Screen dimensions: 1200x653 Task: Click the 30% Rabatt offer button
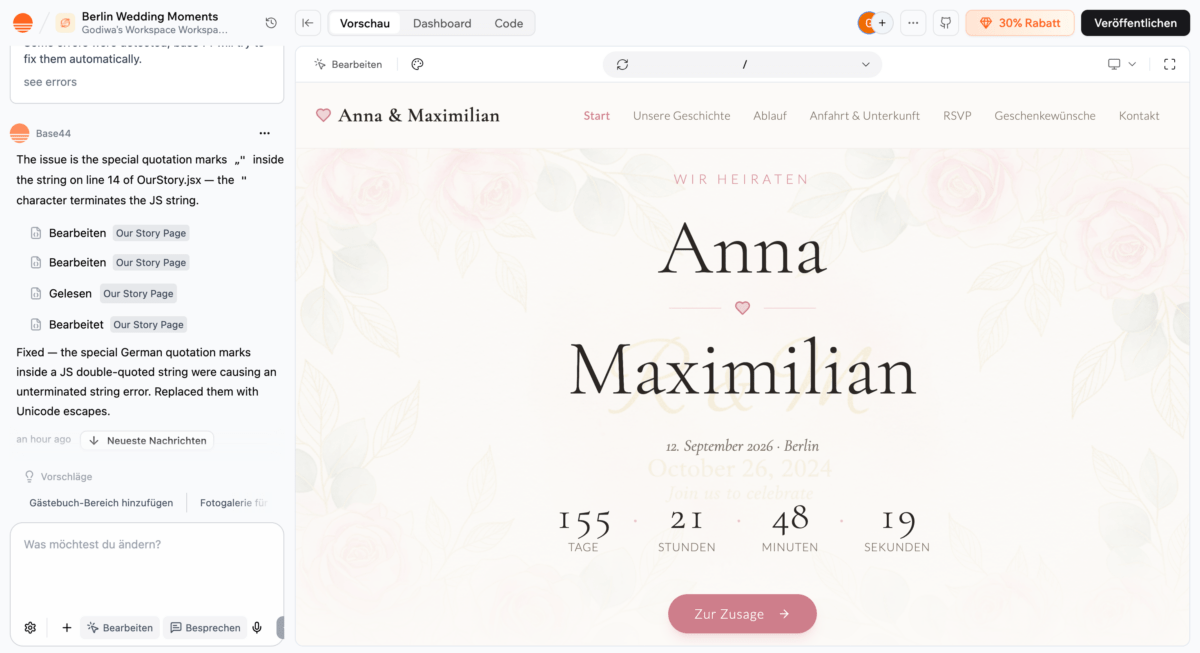1020,23
